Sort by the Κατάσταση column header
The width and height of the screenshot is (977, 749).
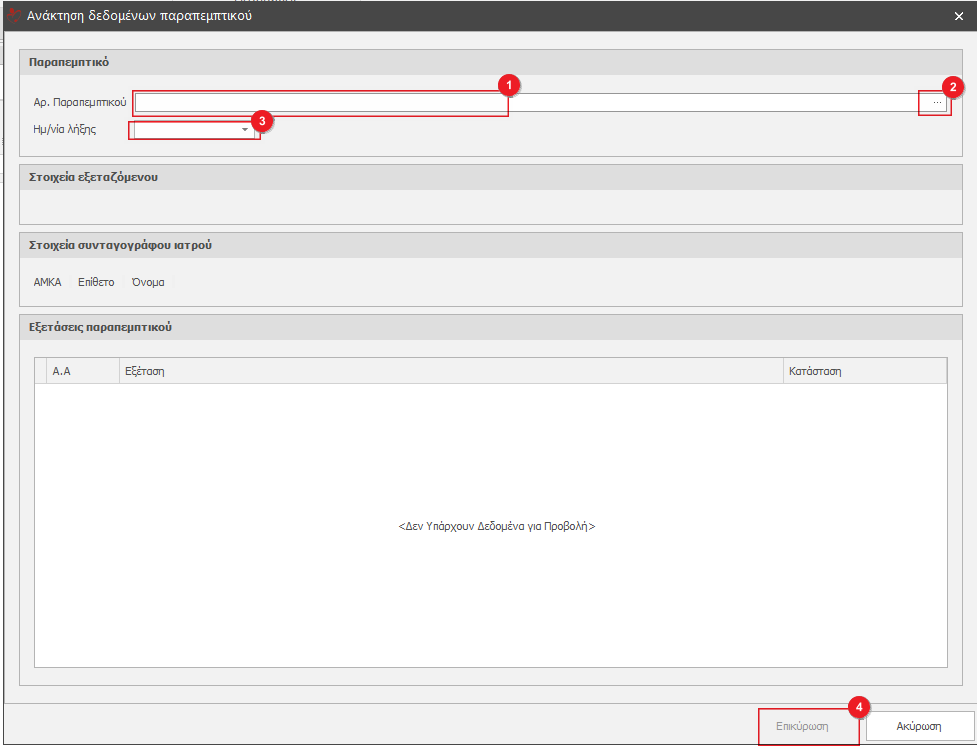(864, 371)
